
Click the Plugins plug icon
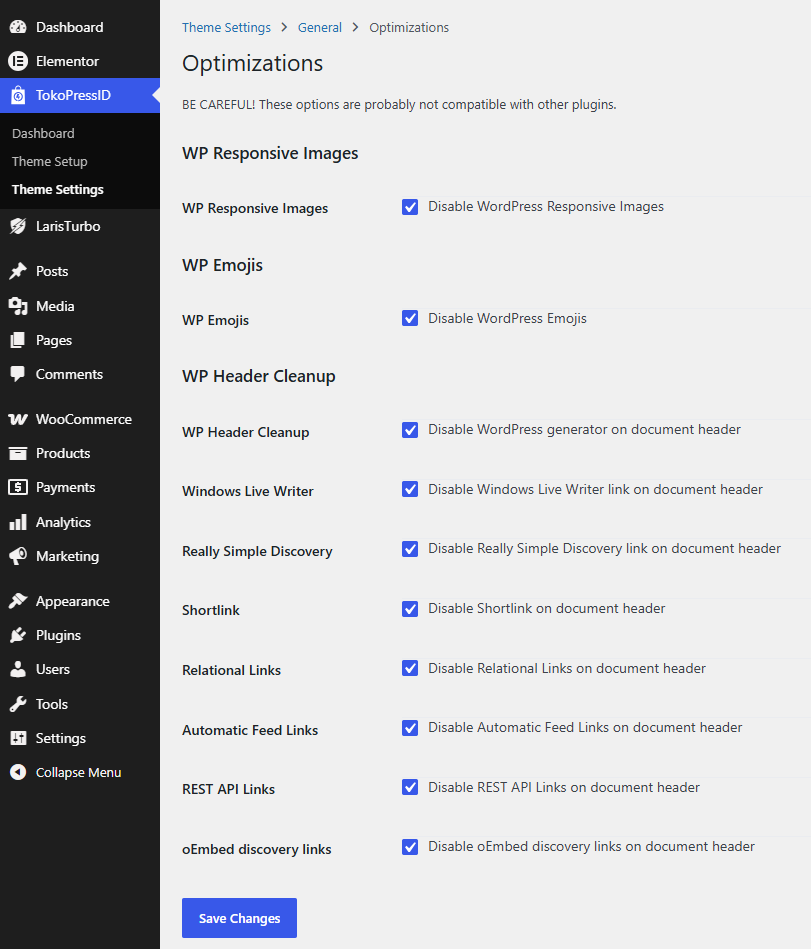(18, 635)
